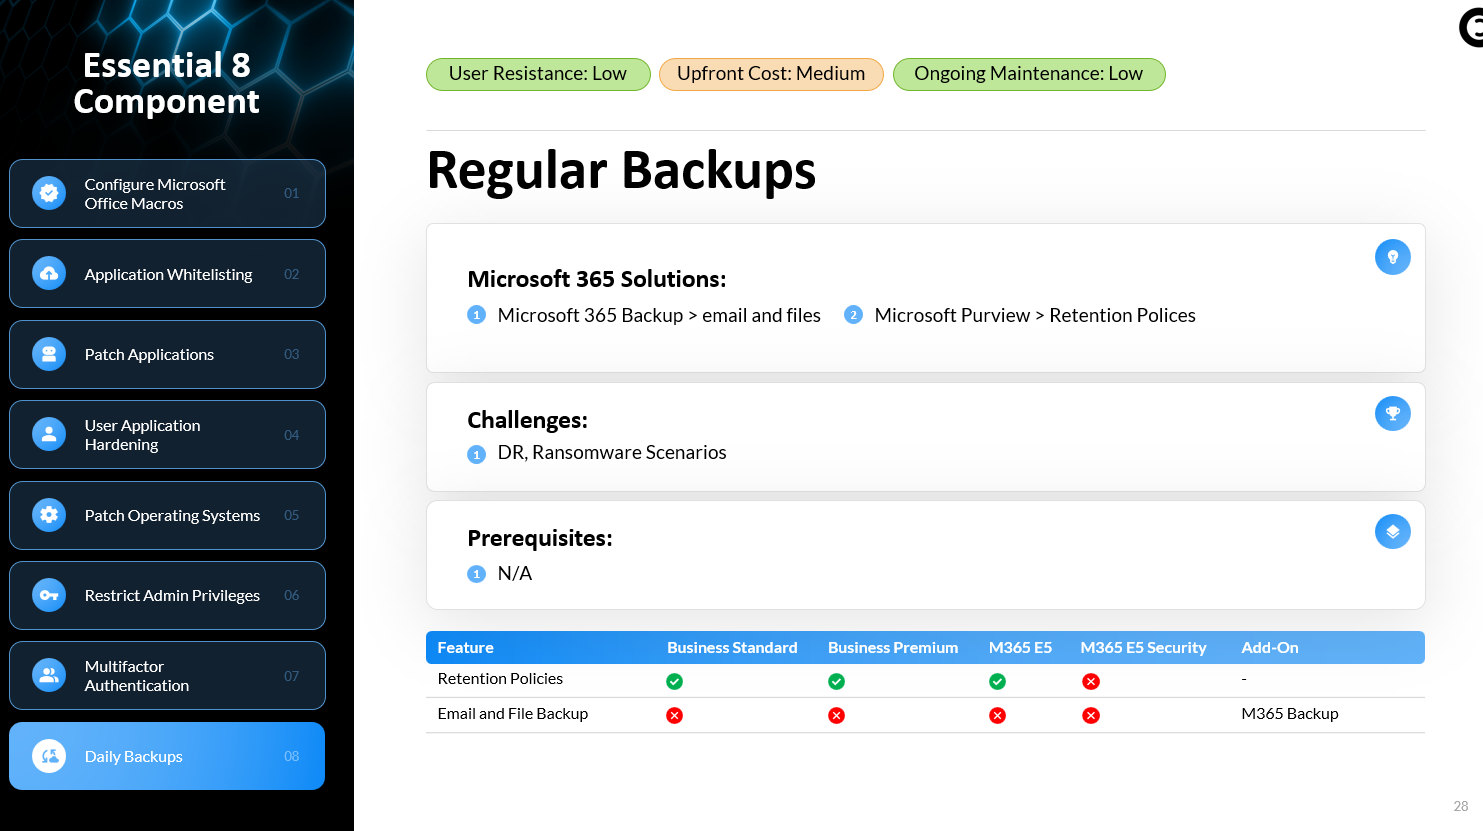Click the Ongoing Maintenance: Low badge
This screenshot has width=1483, height=831.
1028,74
